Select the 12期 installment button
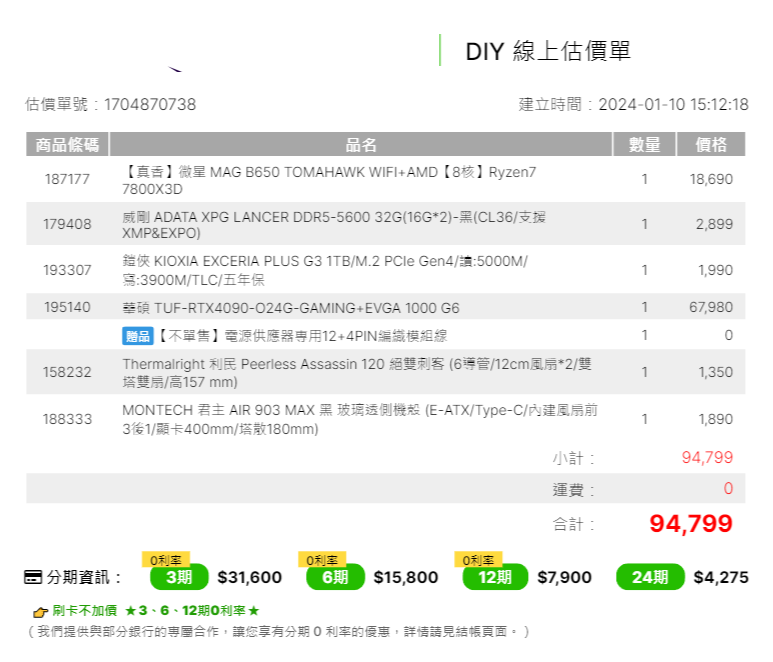The image size is (773, 662). click(495, 577)
